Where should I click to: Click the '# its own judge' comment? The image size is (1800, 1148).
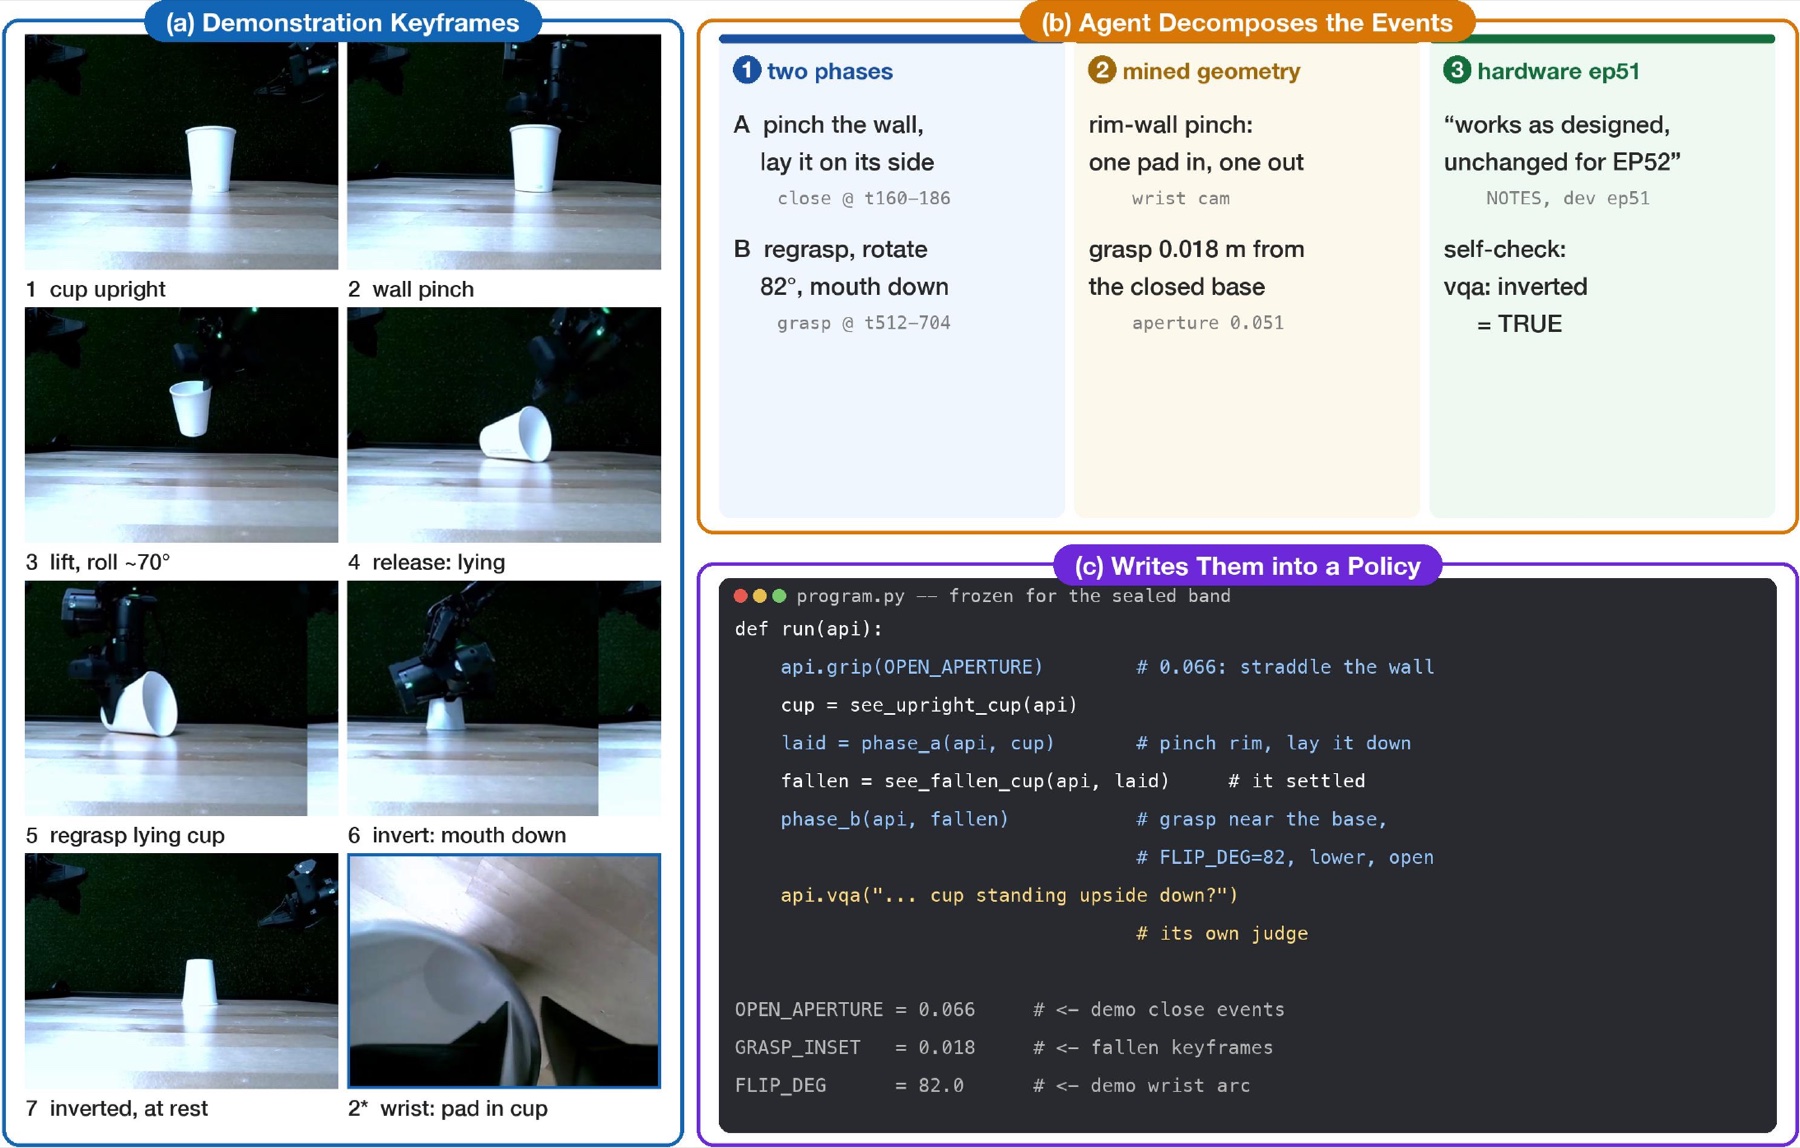tap(1222, 933)
